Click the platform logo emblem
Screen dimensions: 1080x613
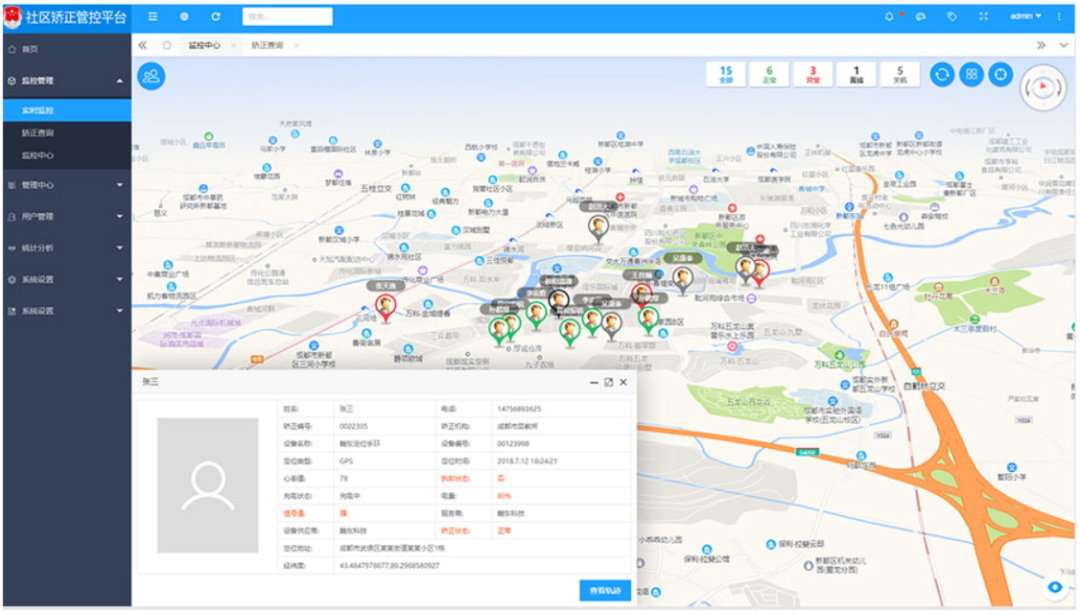click(x=12, y=17)
